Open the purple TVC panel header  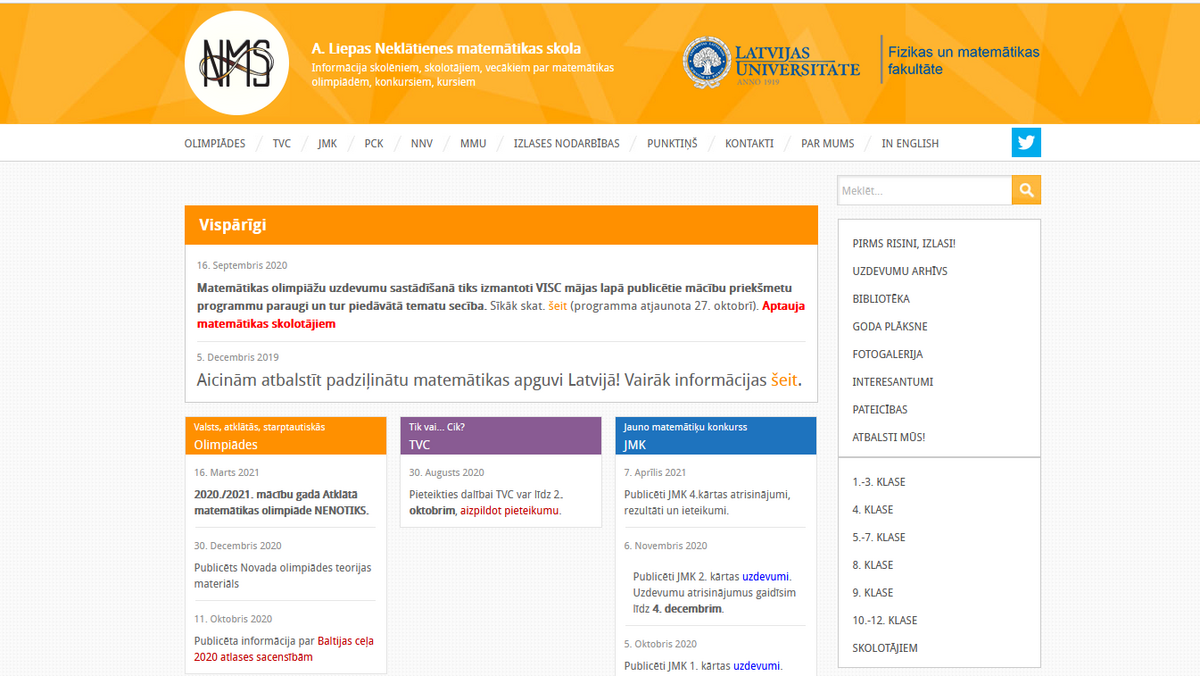coord(501,436)
